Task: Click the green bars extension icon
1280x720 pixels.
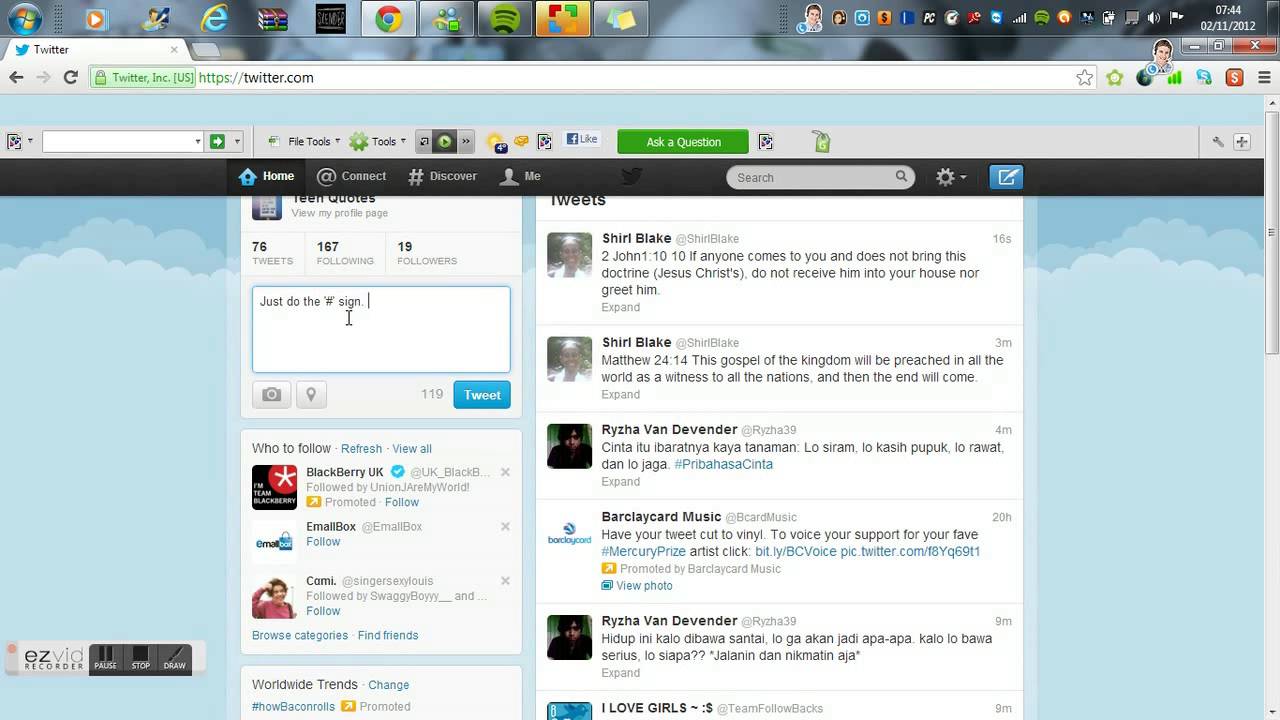Action: 1175,77
